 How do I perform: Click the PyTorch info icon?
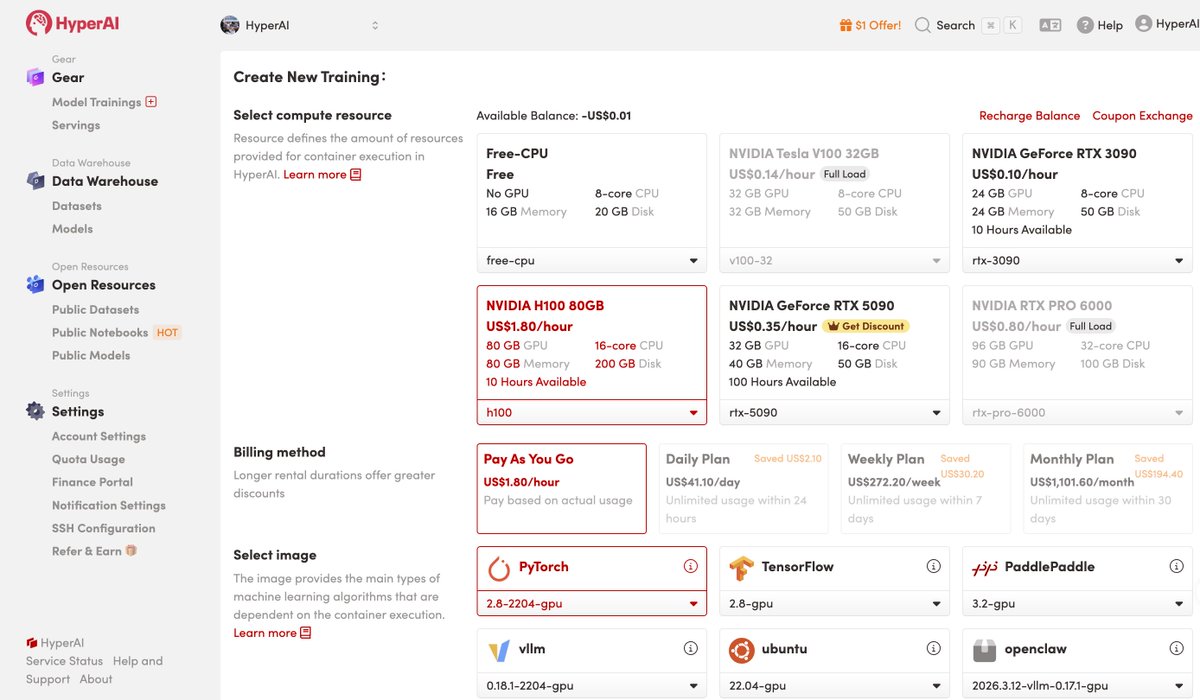690,566
